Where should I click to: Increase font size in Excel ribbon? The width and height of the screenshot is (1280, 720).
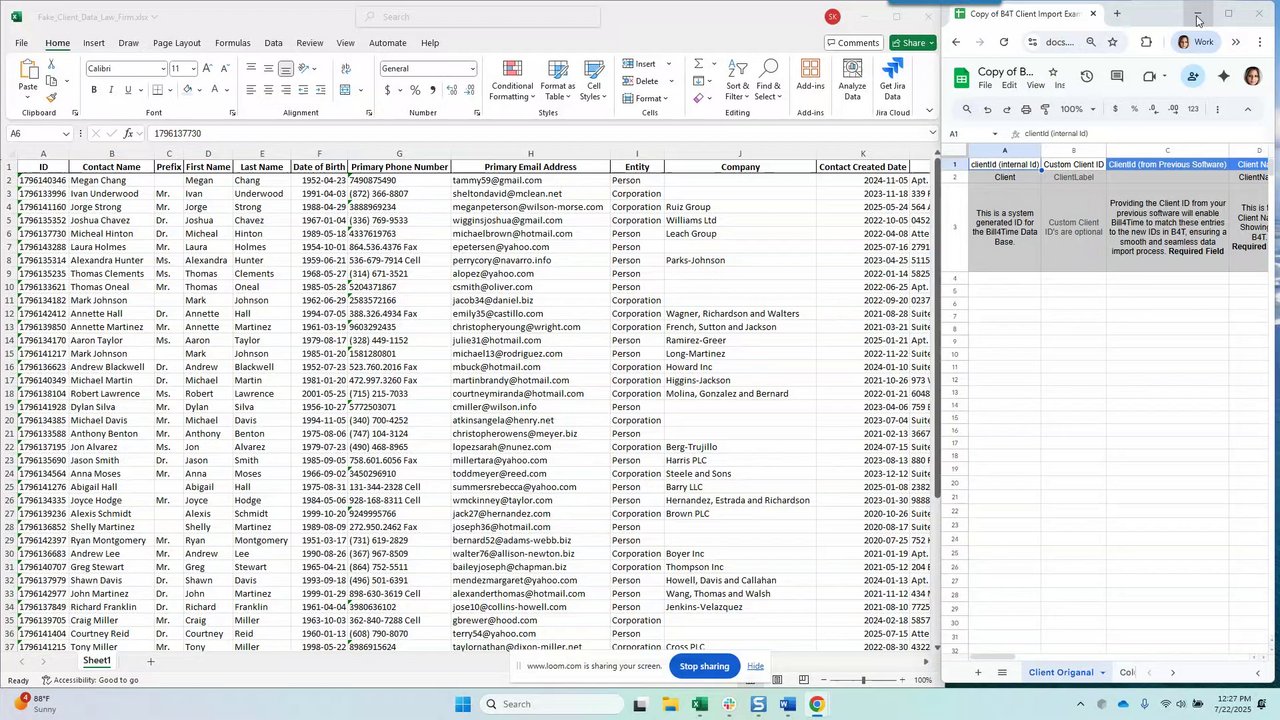pos(207,68)
